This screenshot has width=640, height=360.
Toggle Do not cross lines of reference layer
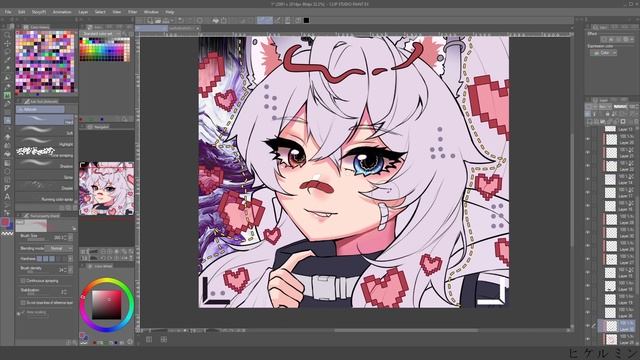(x=22, y=303)
